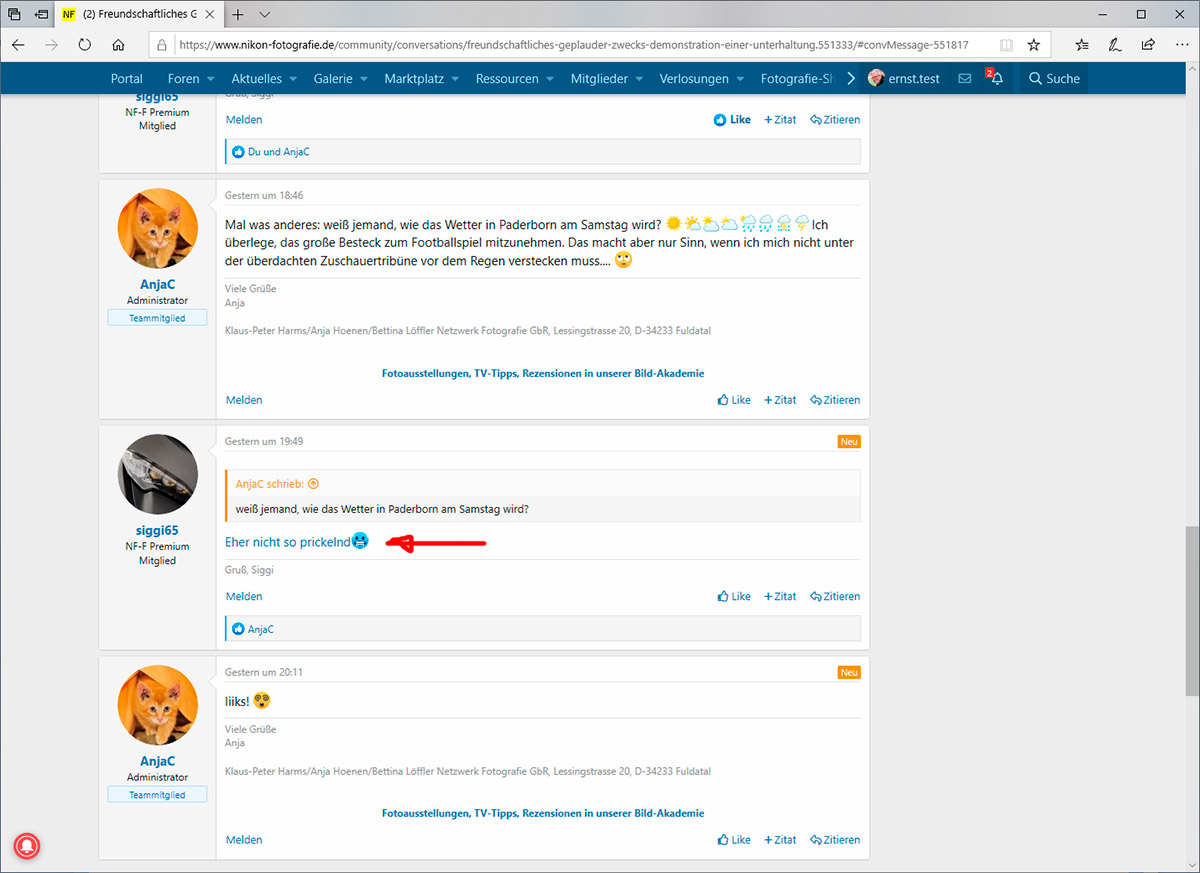Screen dimensions: 1200x873
Task: Click AnjaC in likes bar under 19:49 post
Action: [x=261, y=629]
